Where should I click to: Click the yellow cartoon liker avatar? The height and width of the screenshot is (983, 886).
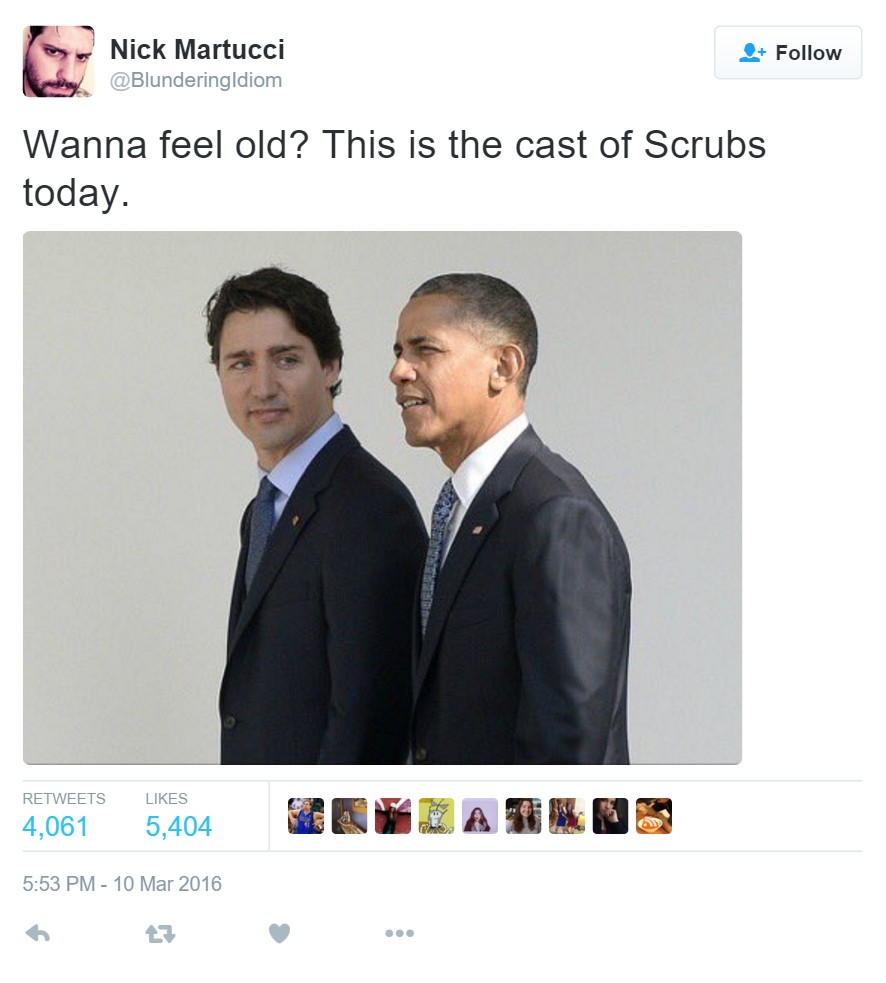(x=436, y=816)
